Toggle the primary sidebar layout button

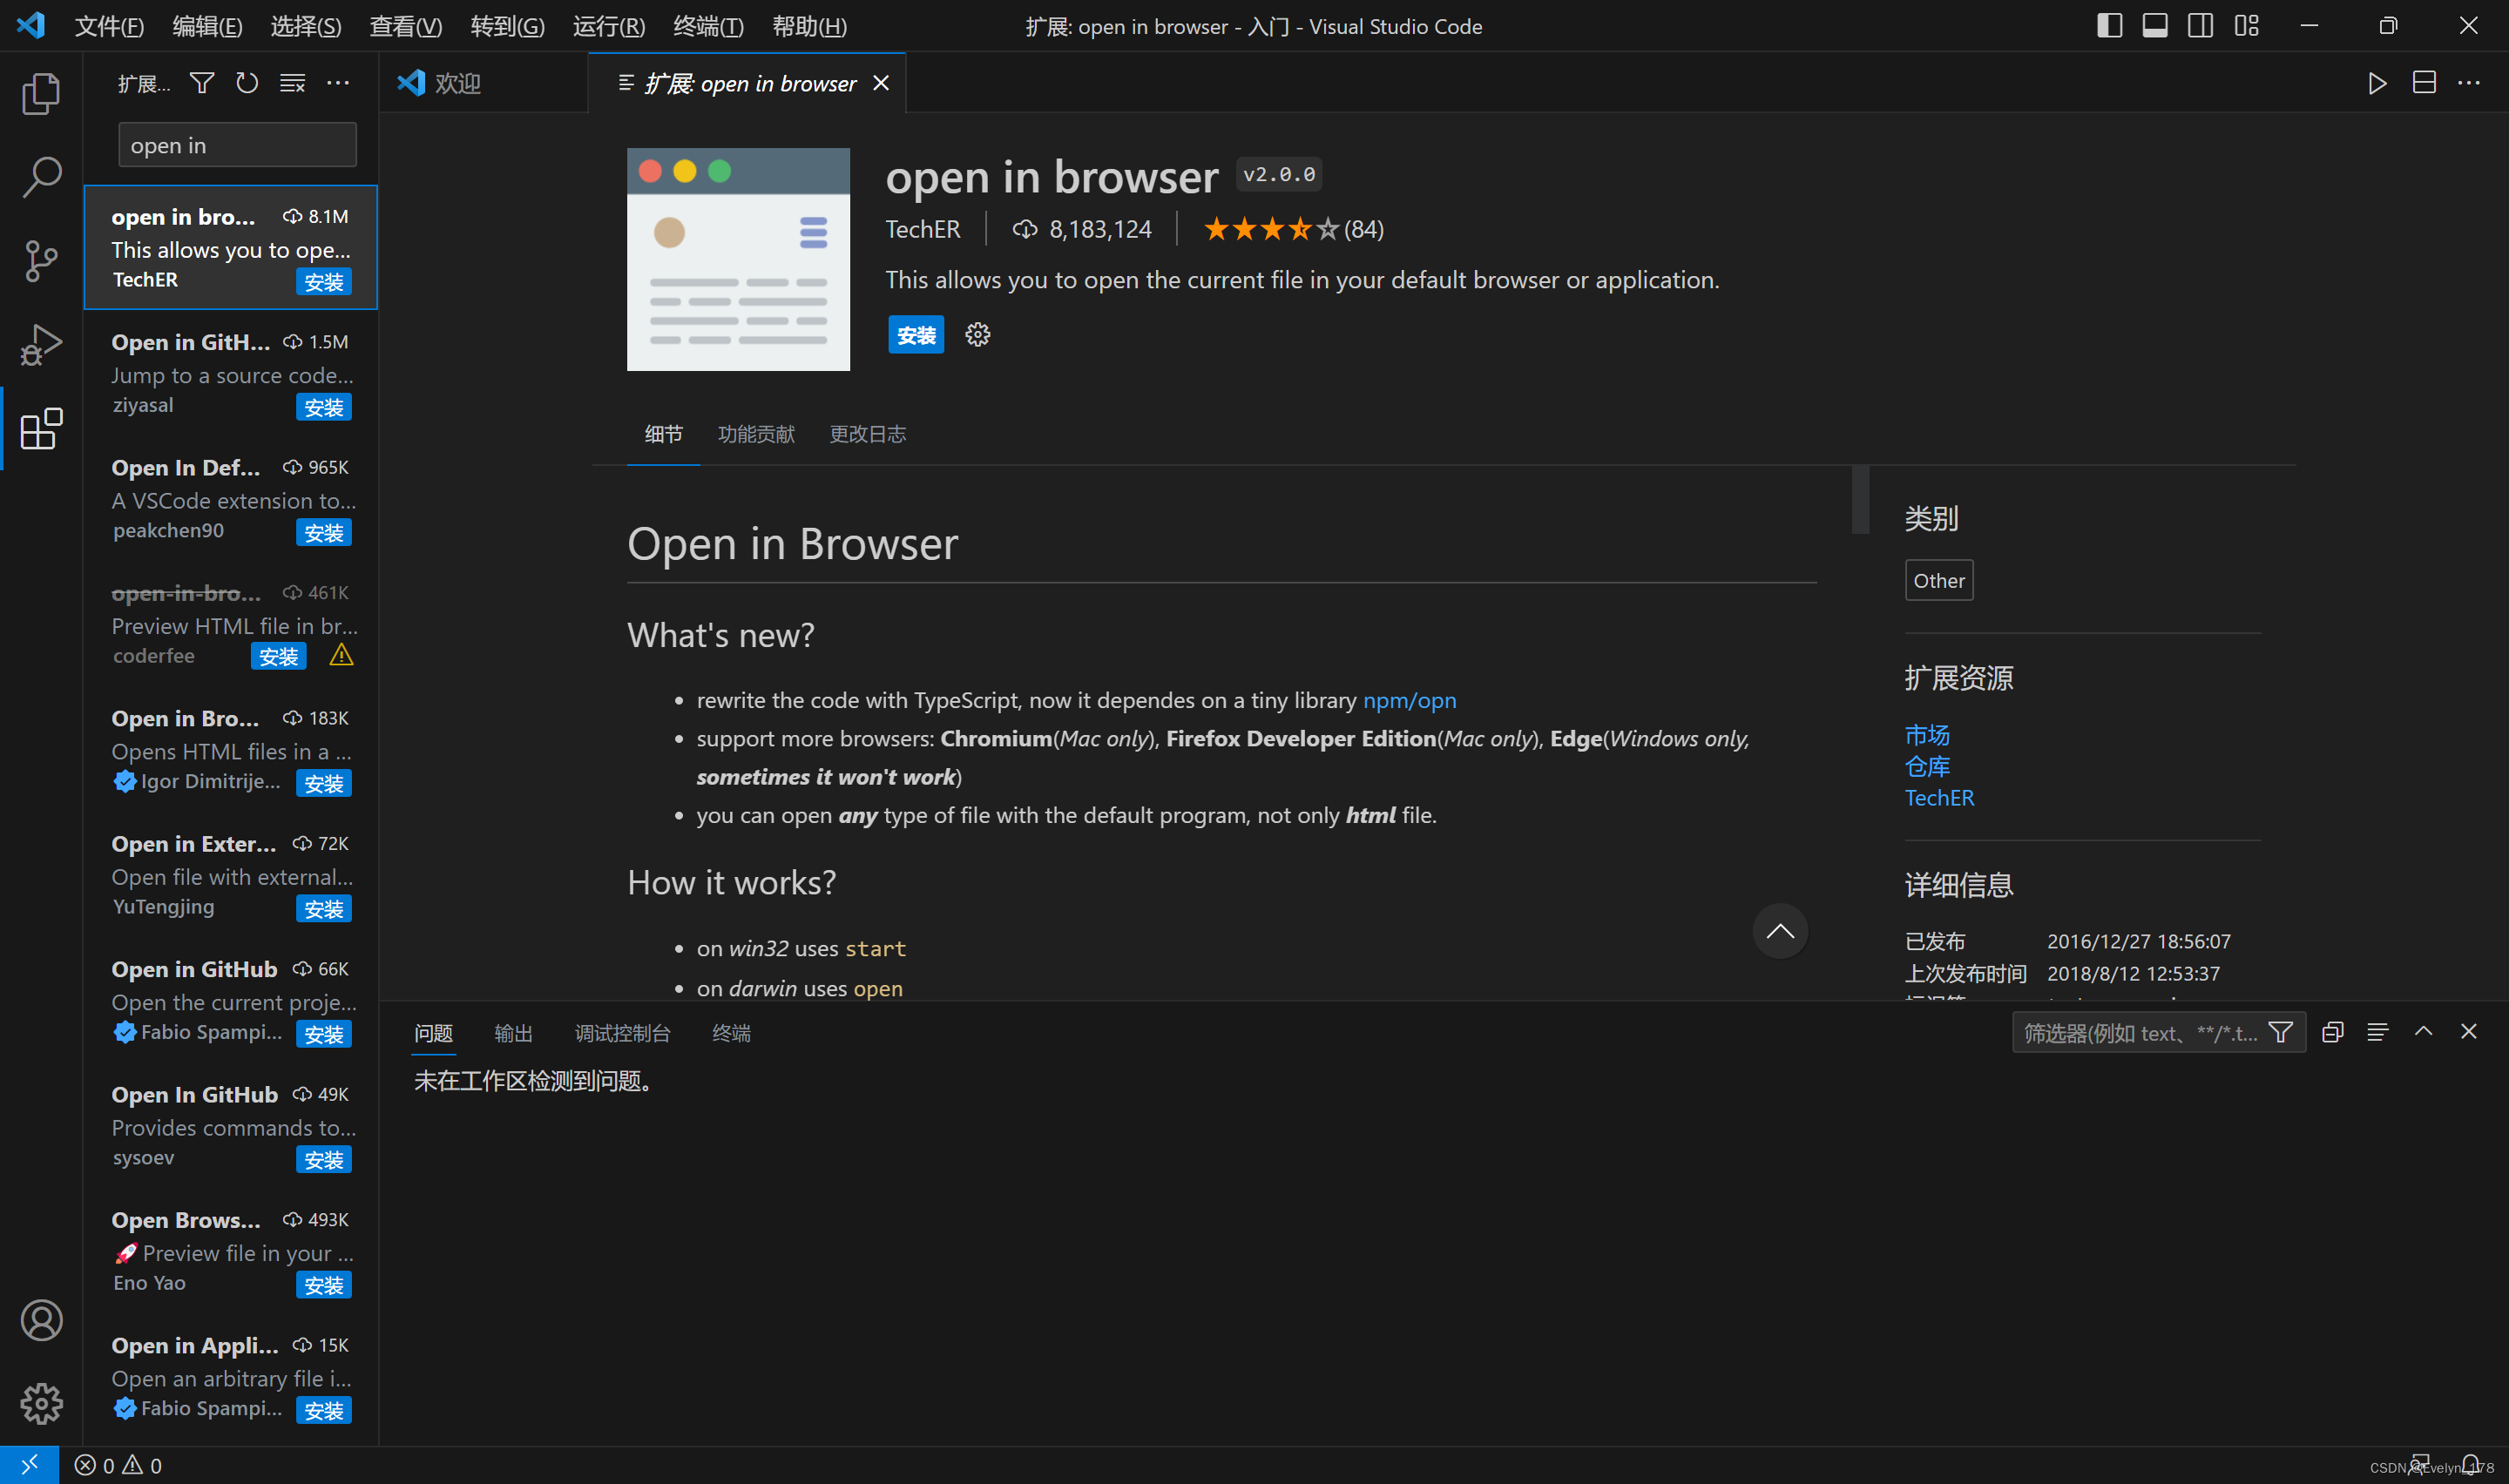[x=2109, y=26]
